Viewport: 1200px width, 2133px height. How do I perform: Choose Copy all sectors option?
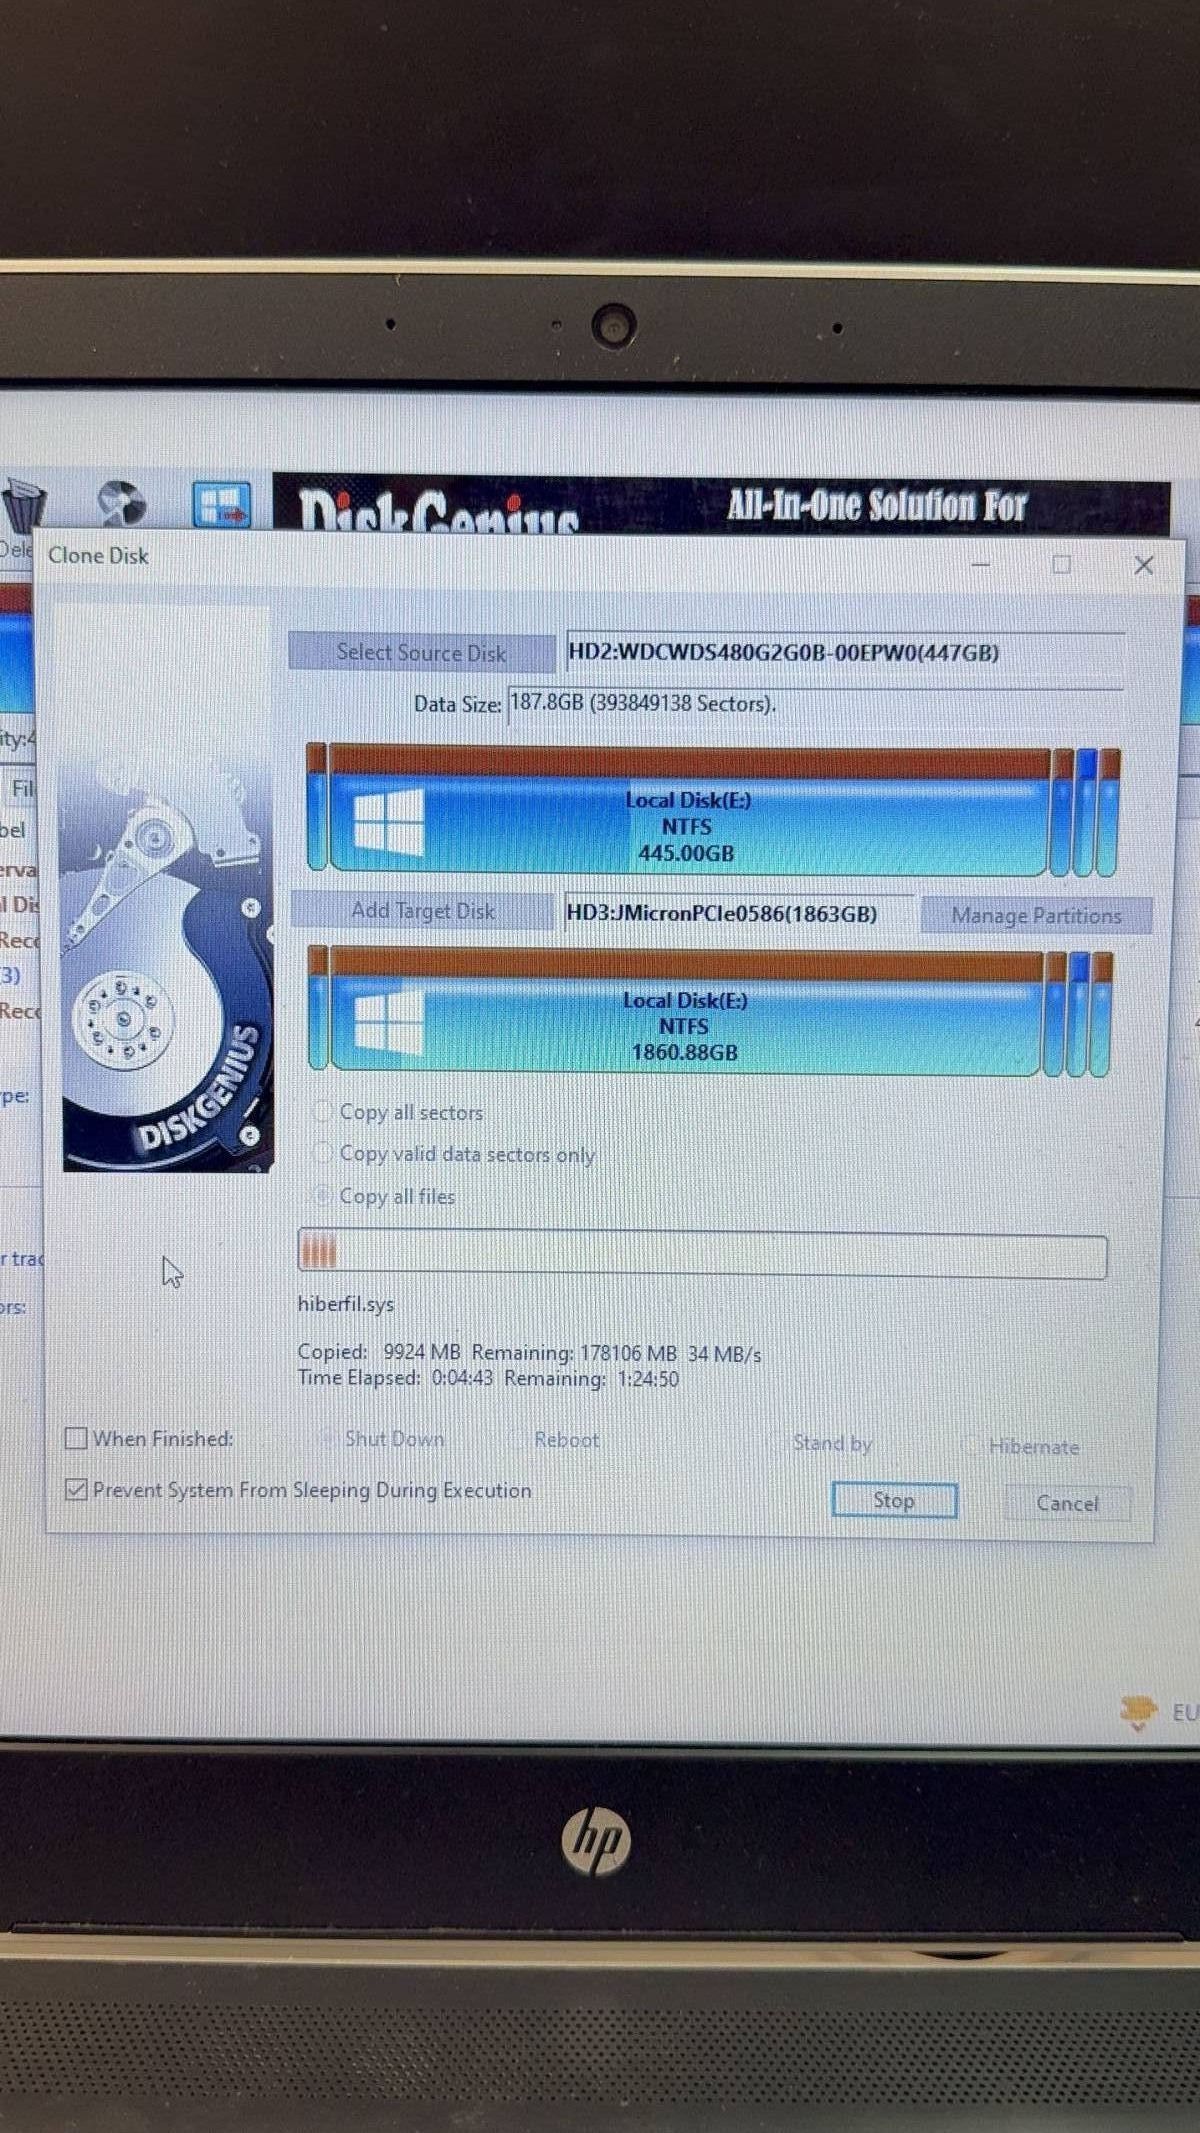pyautogui.click(x=400, y=1112)
